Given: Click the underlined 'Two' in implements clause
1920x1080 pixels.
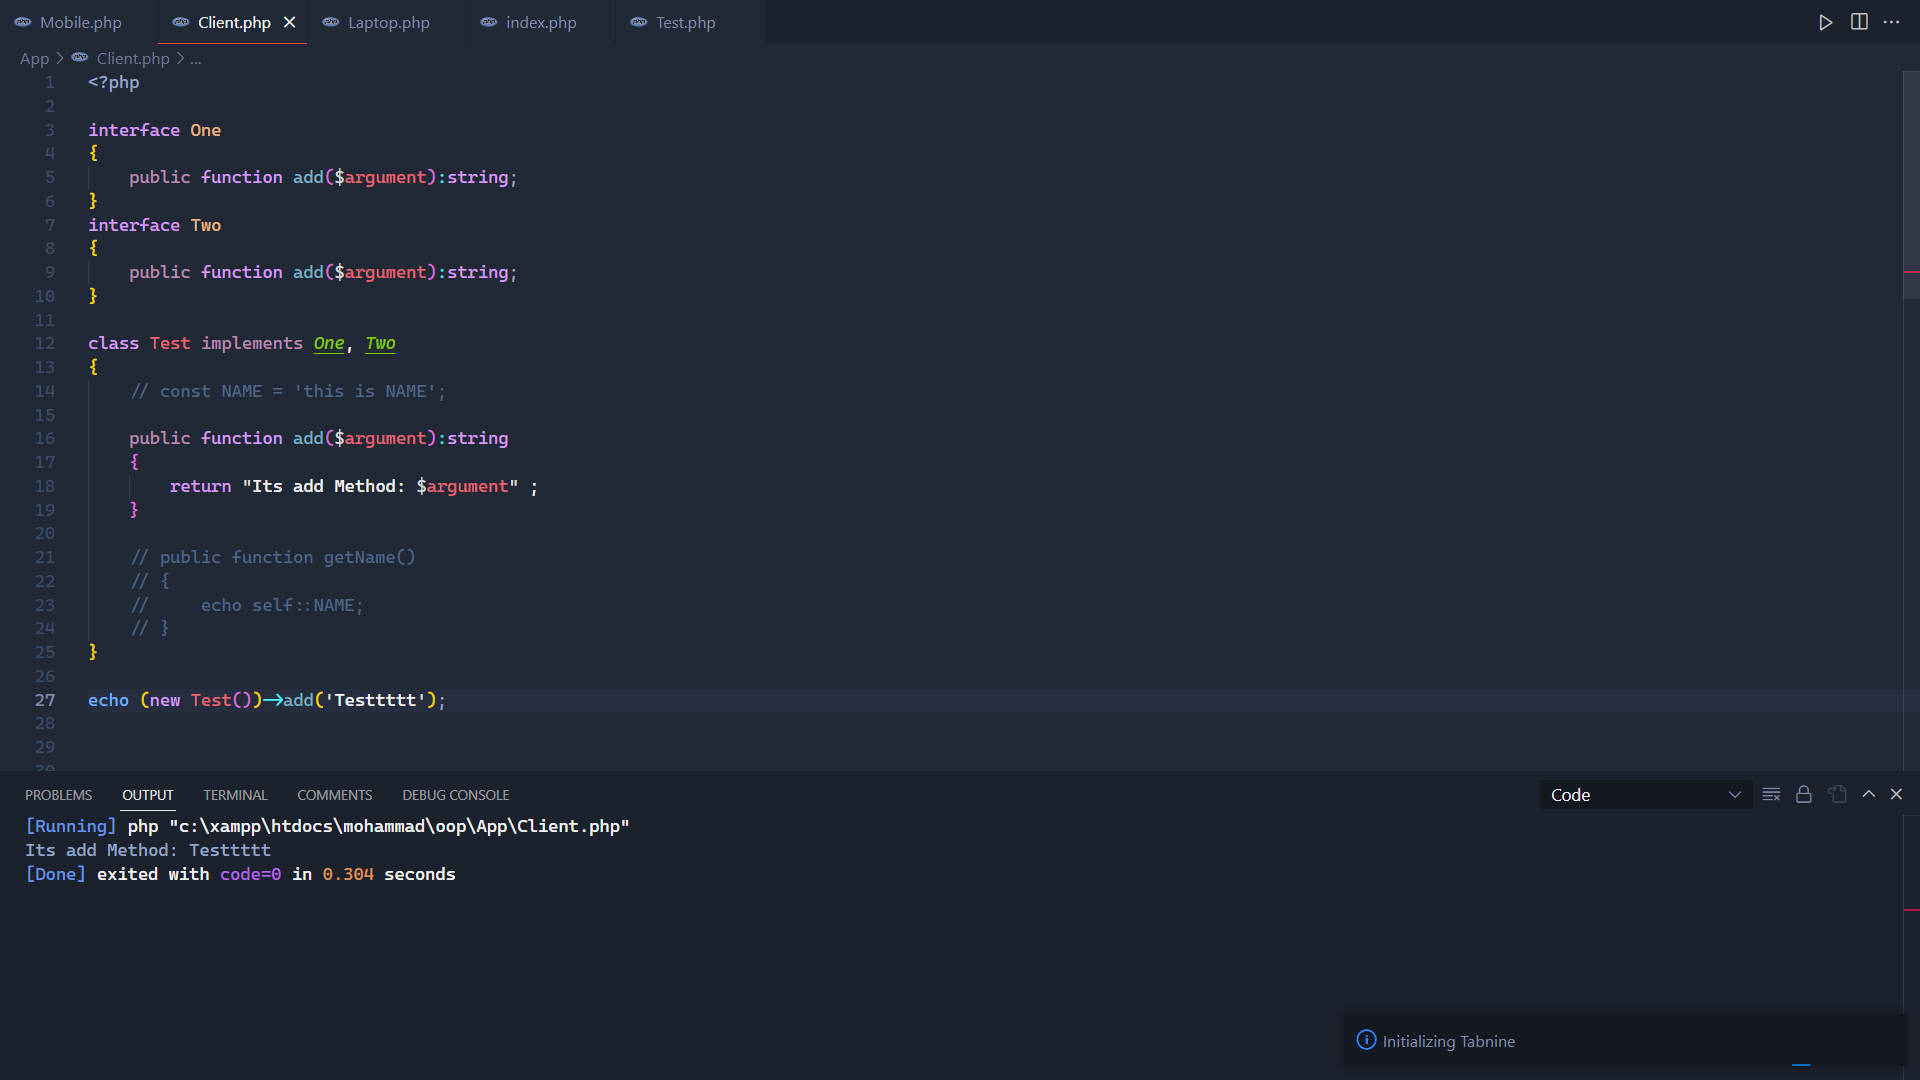Looking at the screenshot, I should click(x=380, y=343).
